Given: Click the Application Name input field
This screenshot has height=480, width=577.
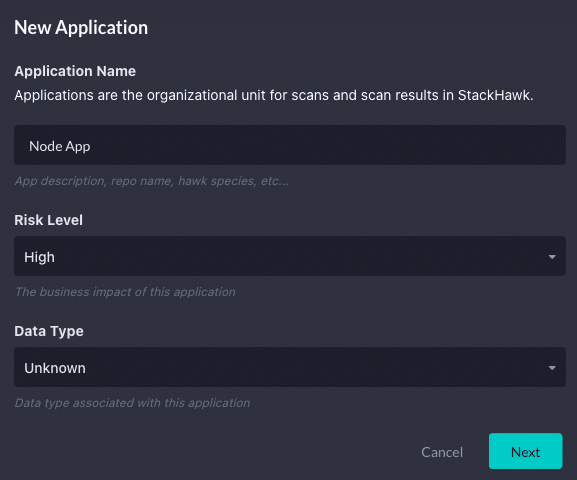Looking at the screenshot, I should pos(290,145).
